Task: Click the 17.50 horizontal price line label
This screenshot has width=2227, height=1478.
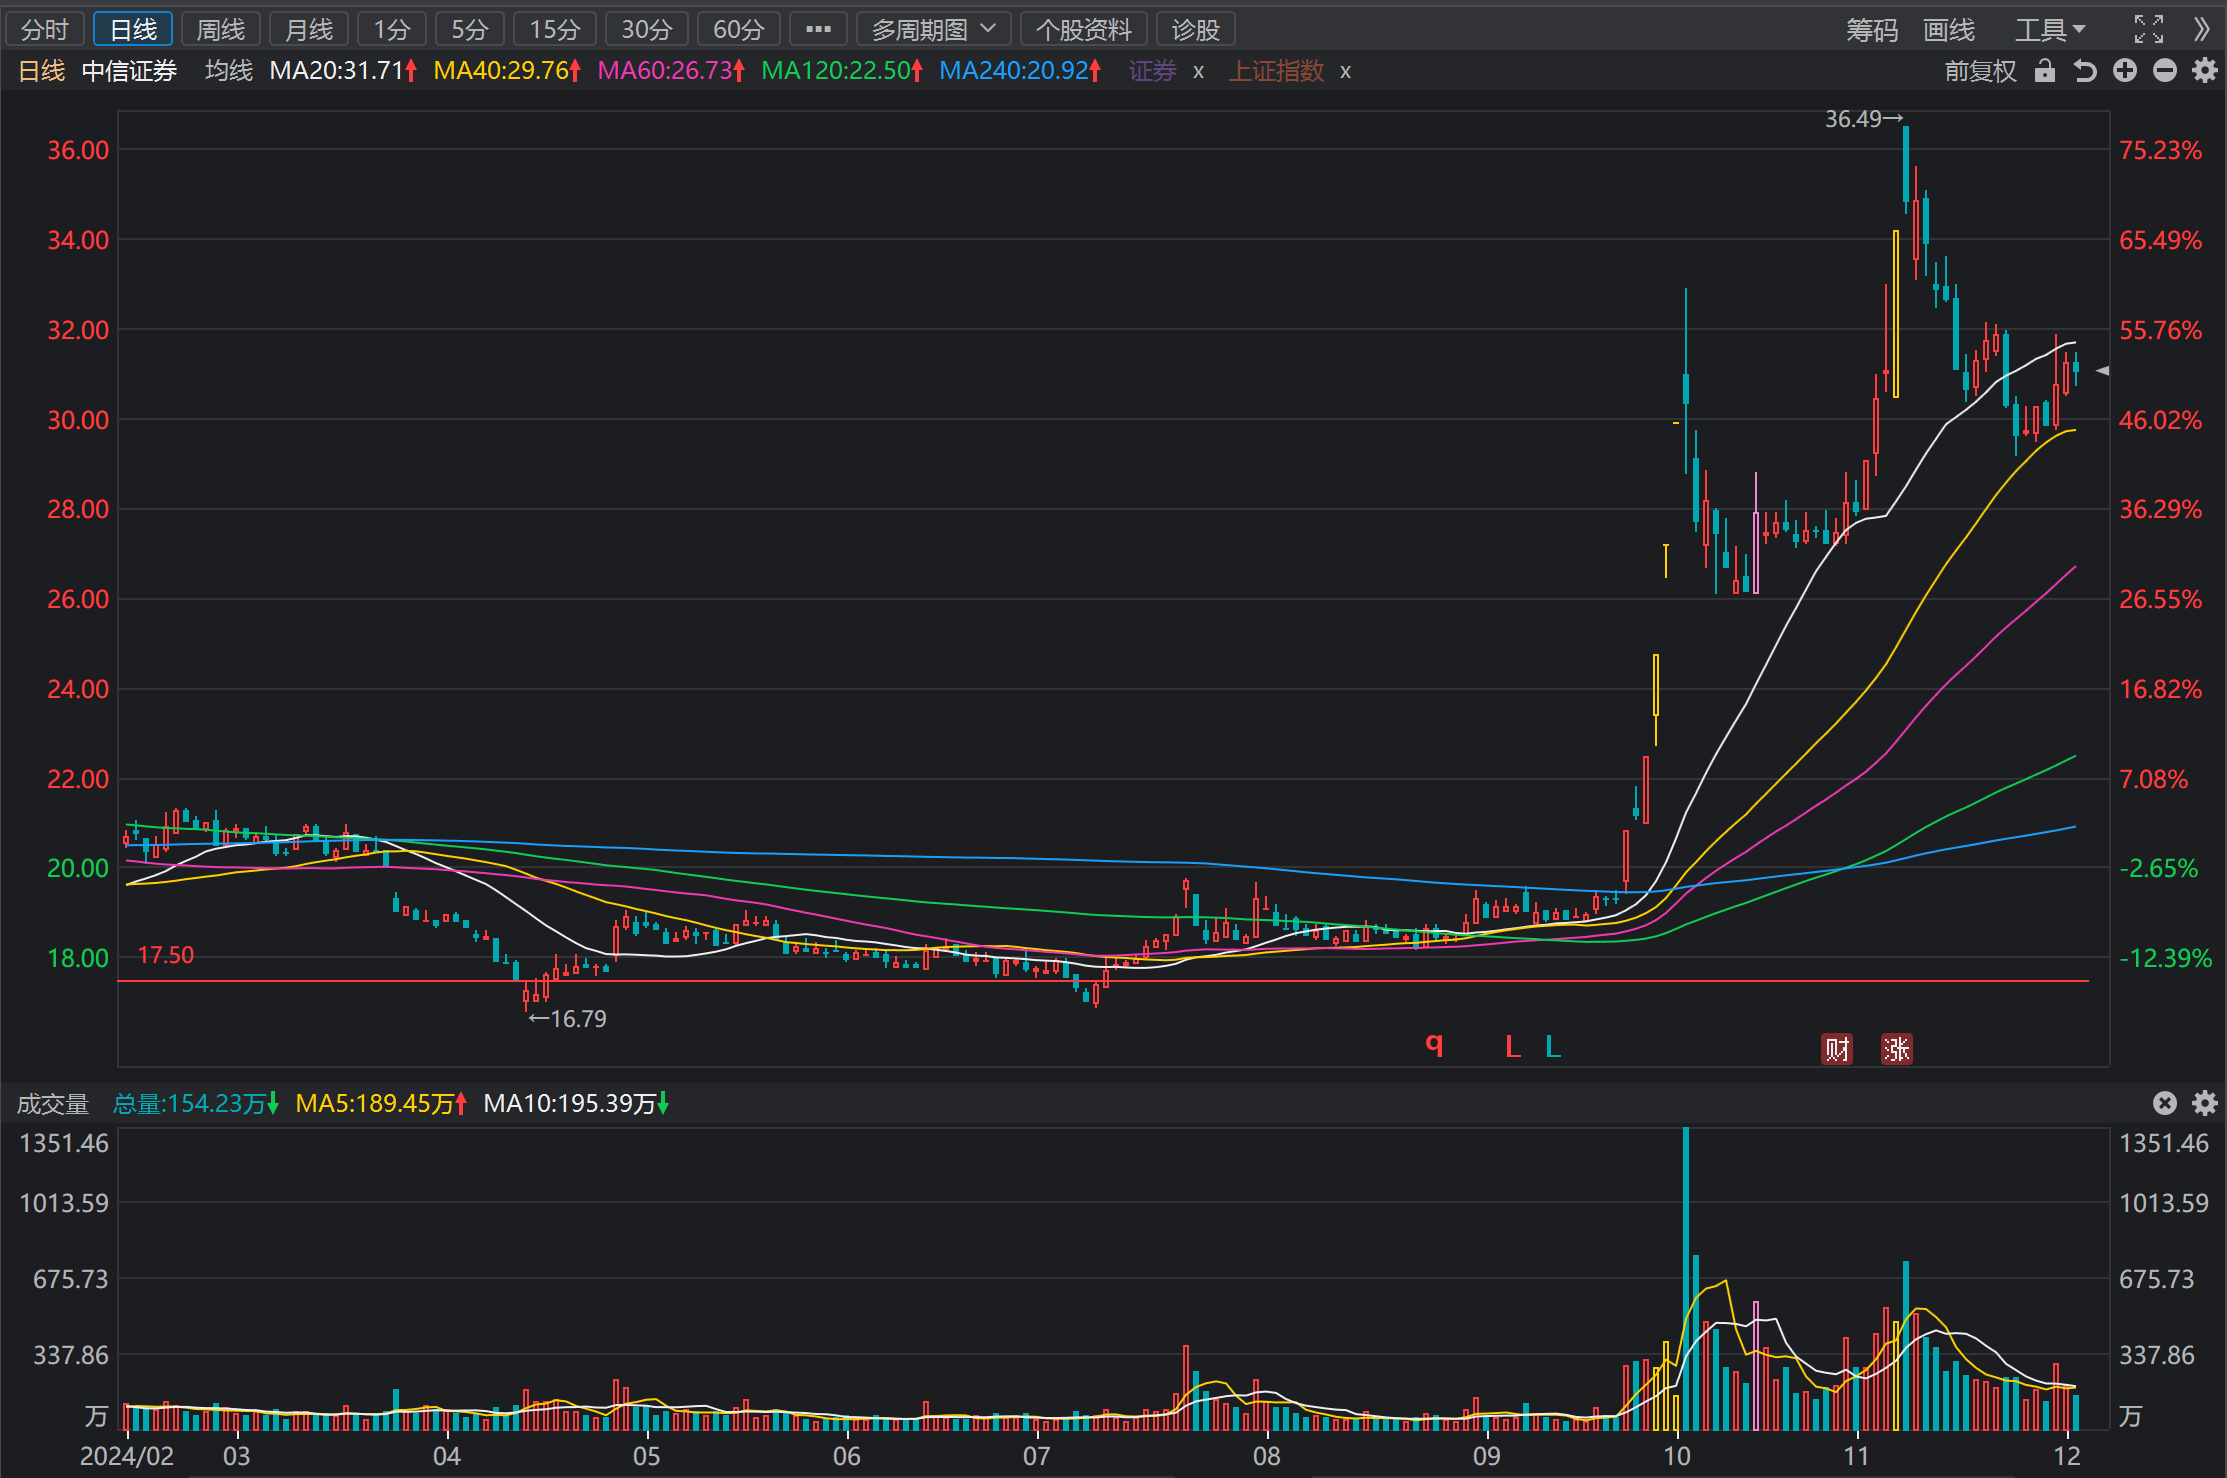Action: tap(166, 955)
